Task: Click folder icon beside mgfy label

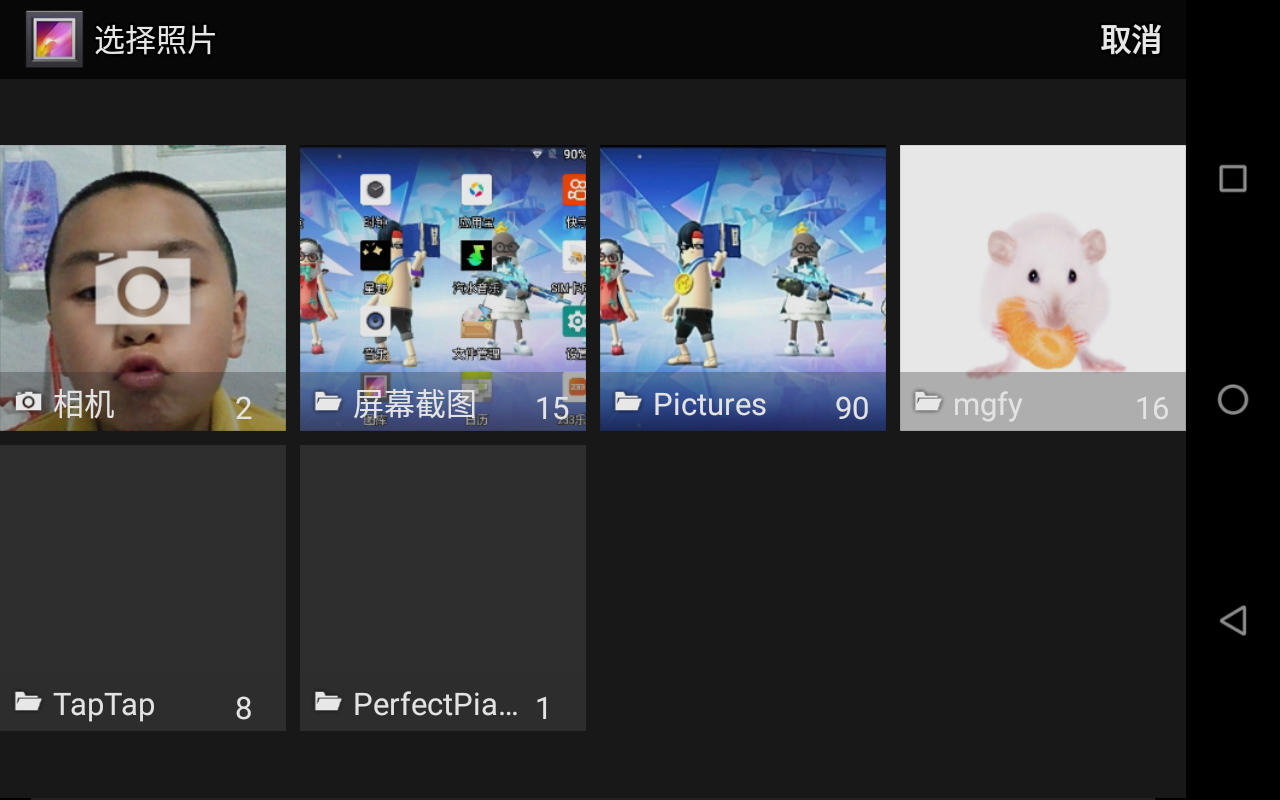Action: (x=928, y=402)
